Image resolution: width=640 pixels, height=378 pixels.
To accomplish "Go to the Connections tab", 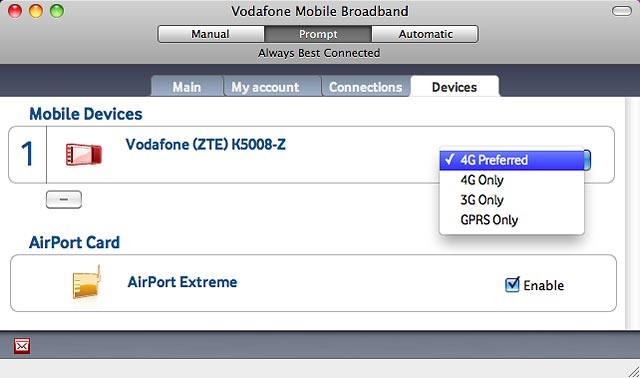I will pos(366,87).
